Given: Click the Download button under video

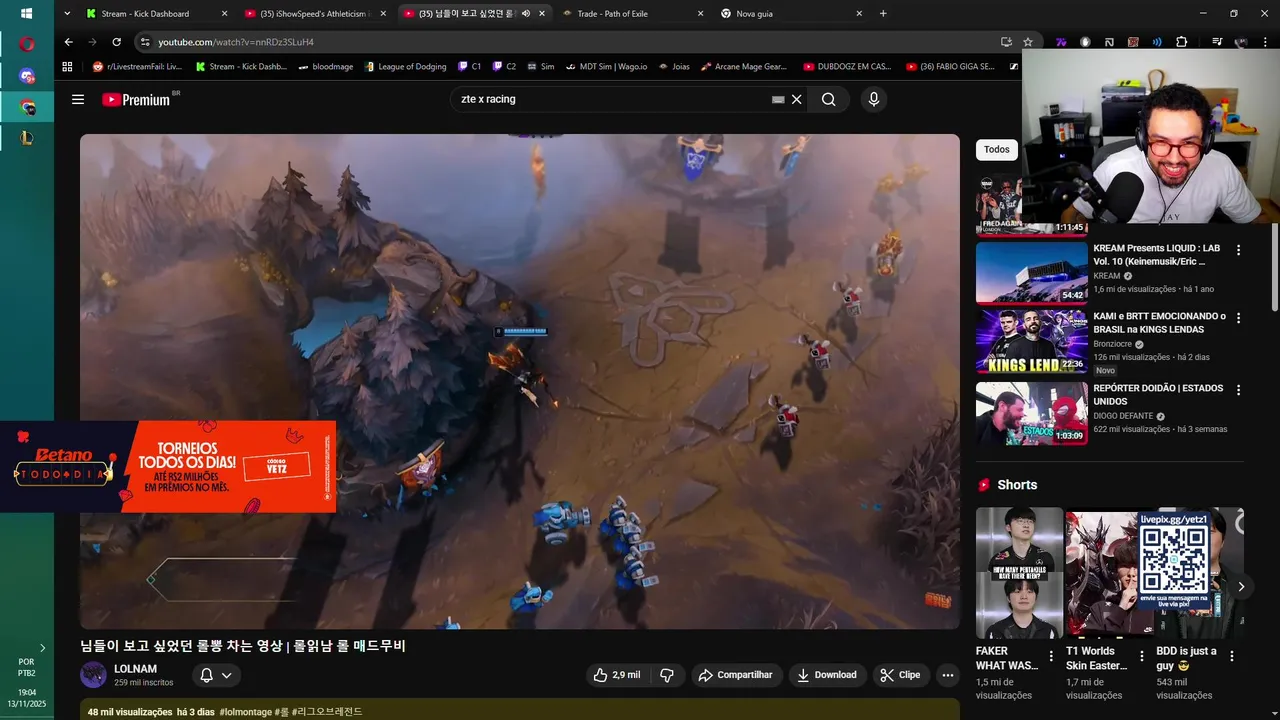Looking at the screenshot, I should 827,675.
